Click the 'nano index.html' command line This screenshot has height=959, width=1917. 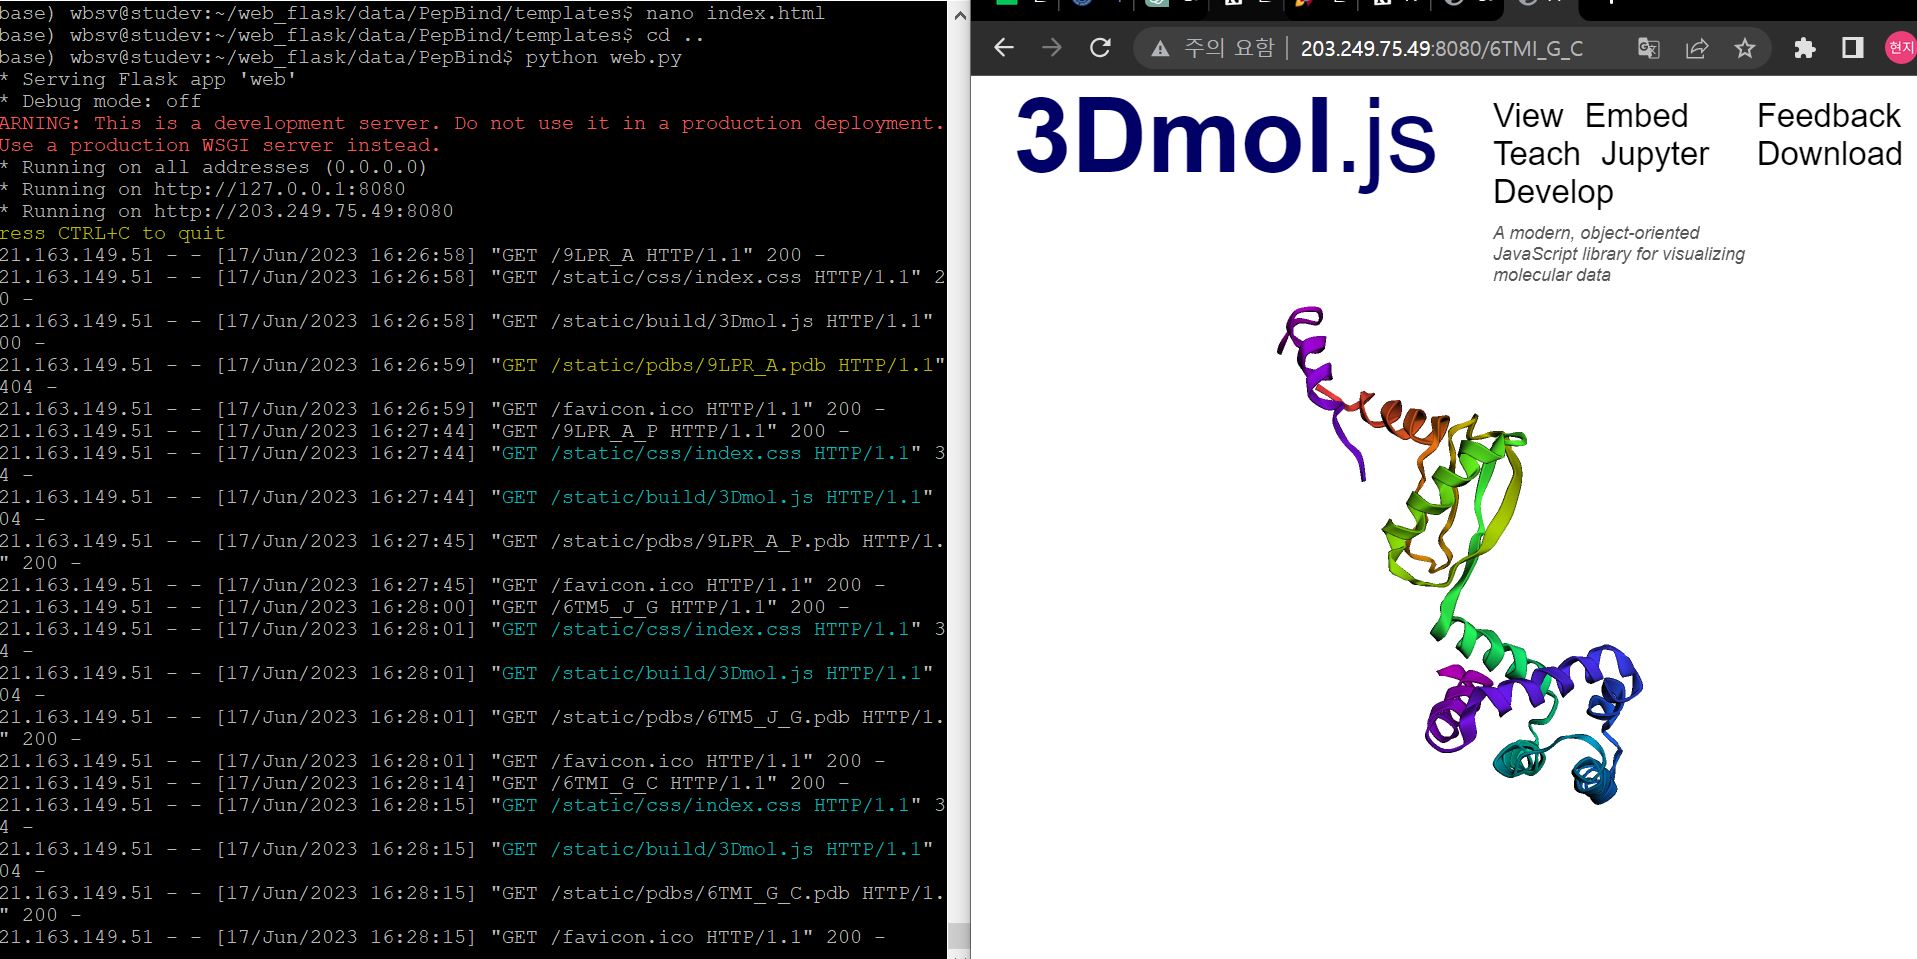[x=412, y=13]
